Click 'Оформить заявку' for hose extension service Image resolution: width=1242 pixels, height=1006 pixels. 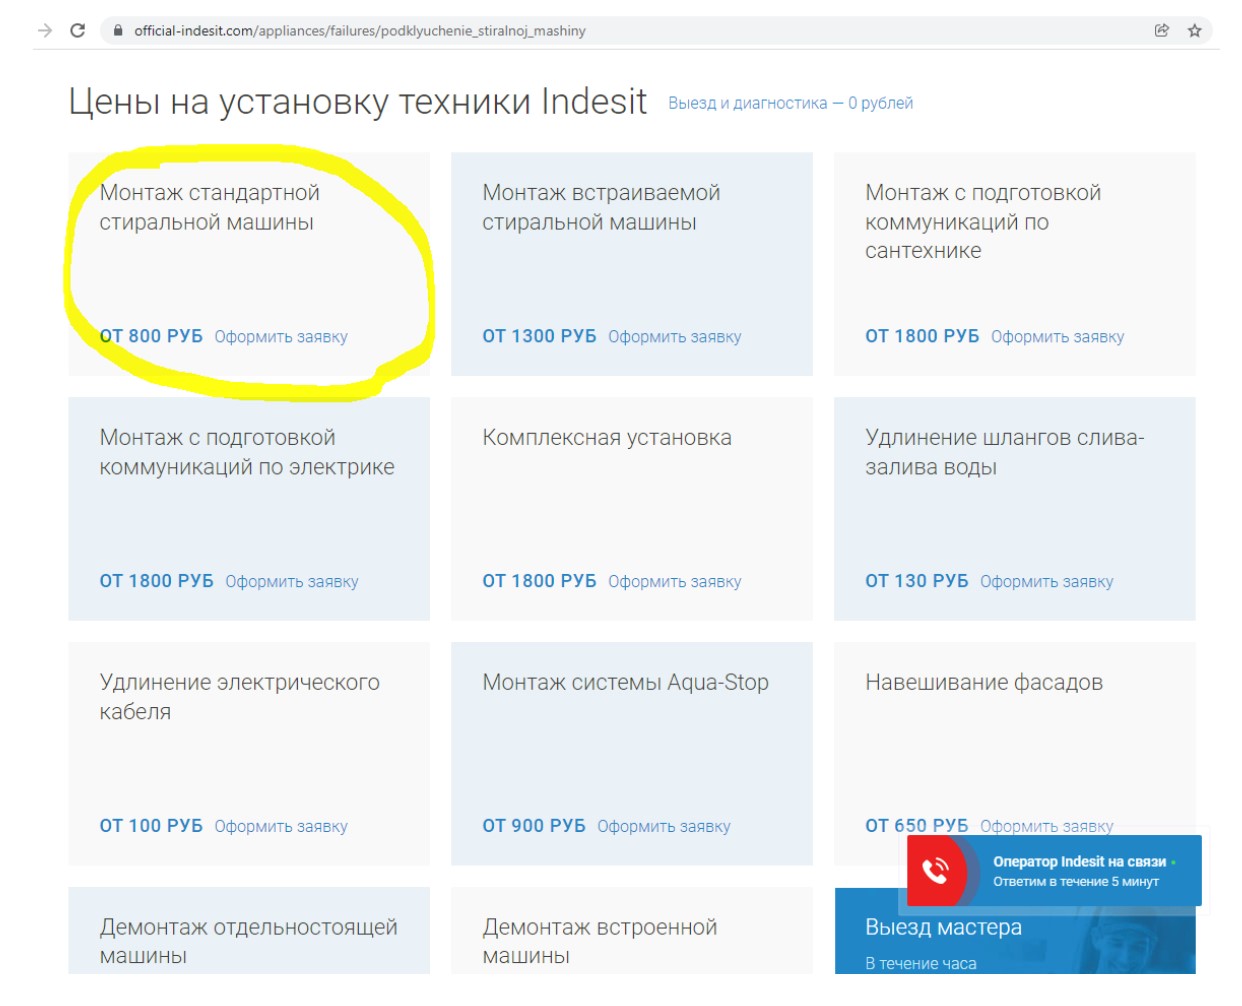point(1046,582)
